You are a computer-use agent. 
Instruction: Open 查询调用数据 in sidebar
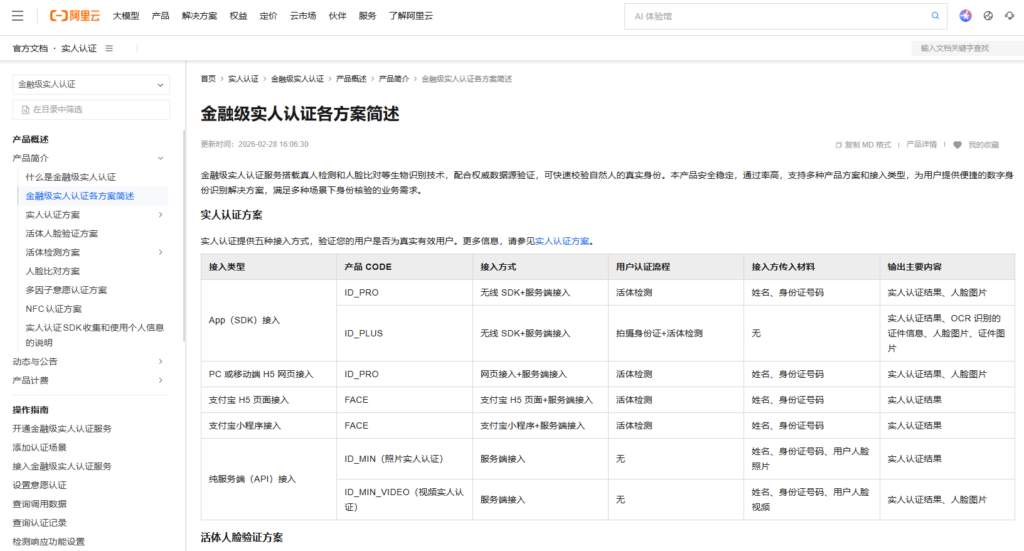point(39,505)
